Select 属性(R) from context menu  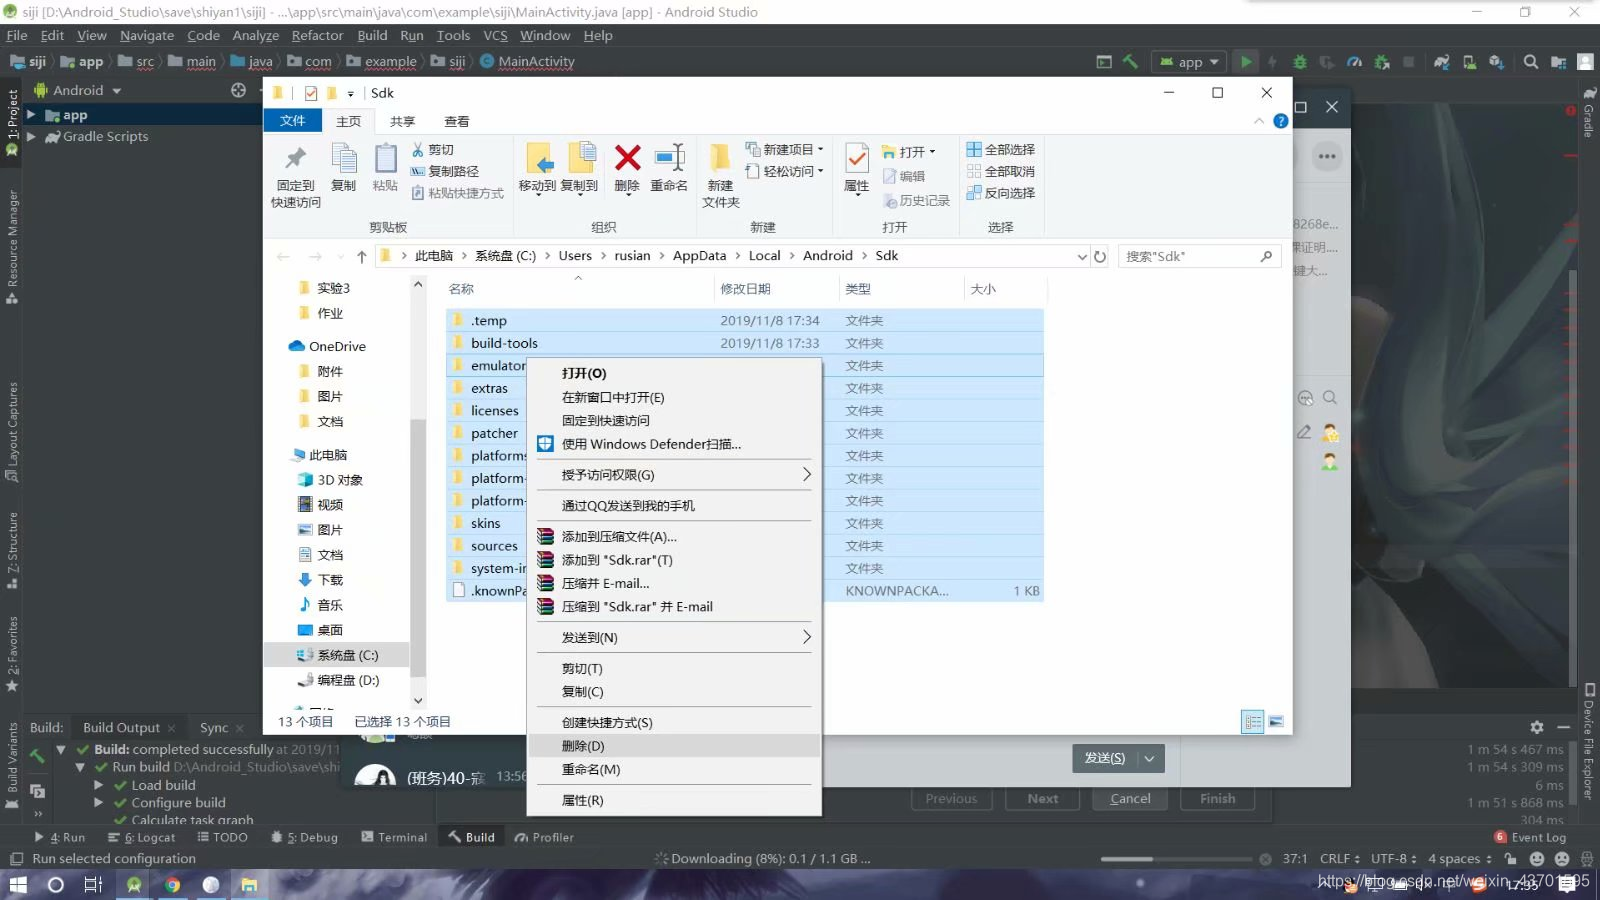674,800
